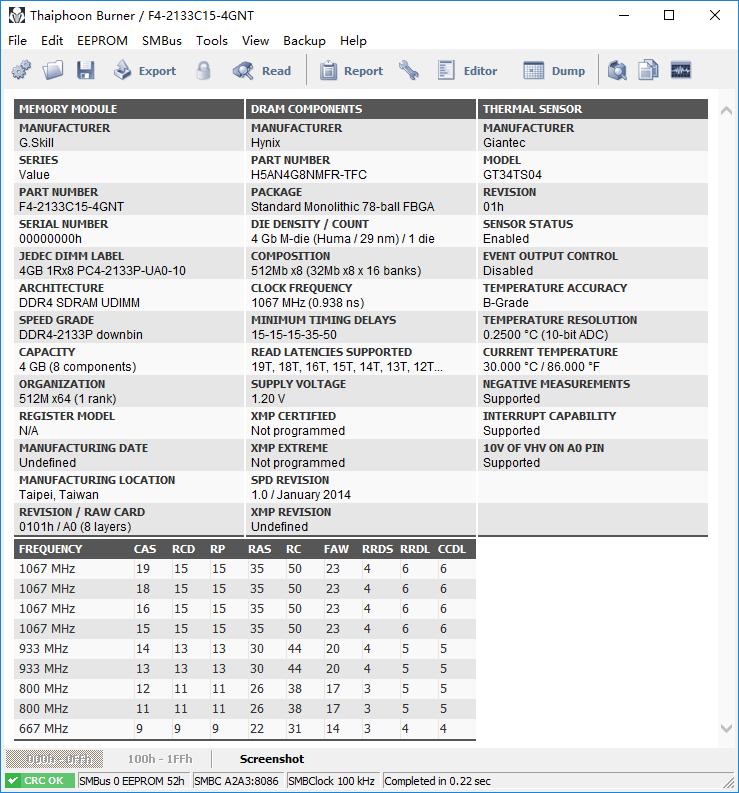Click the scrollbar down arrow
This screenshot has width=739, height=793.
(726, 728)
